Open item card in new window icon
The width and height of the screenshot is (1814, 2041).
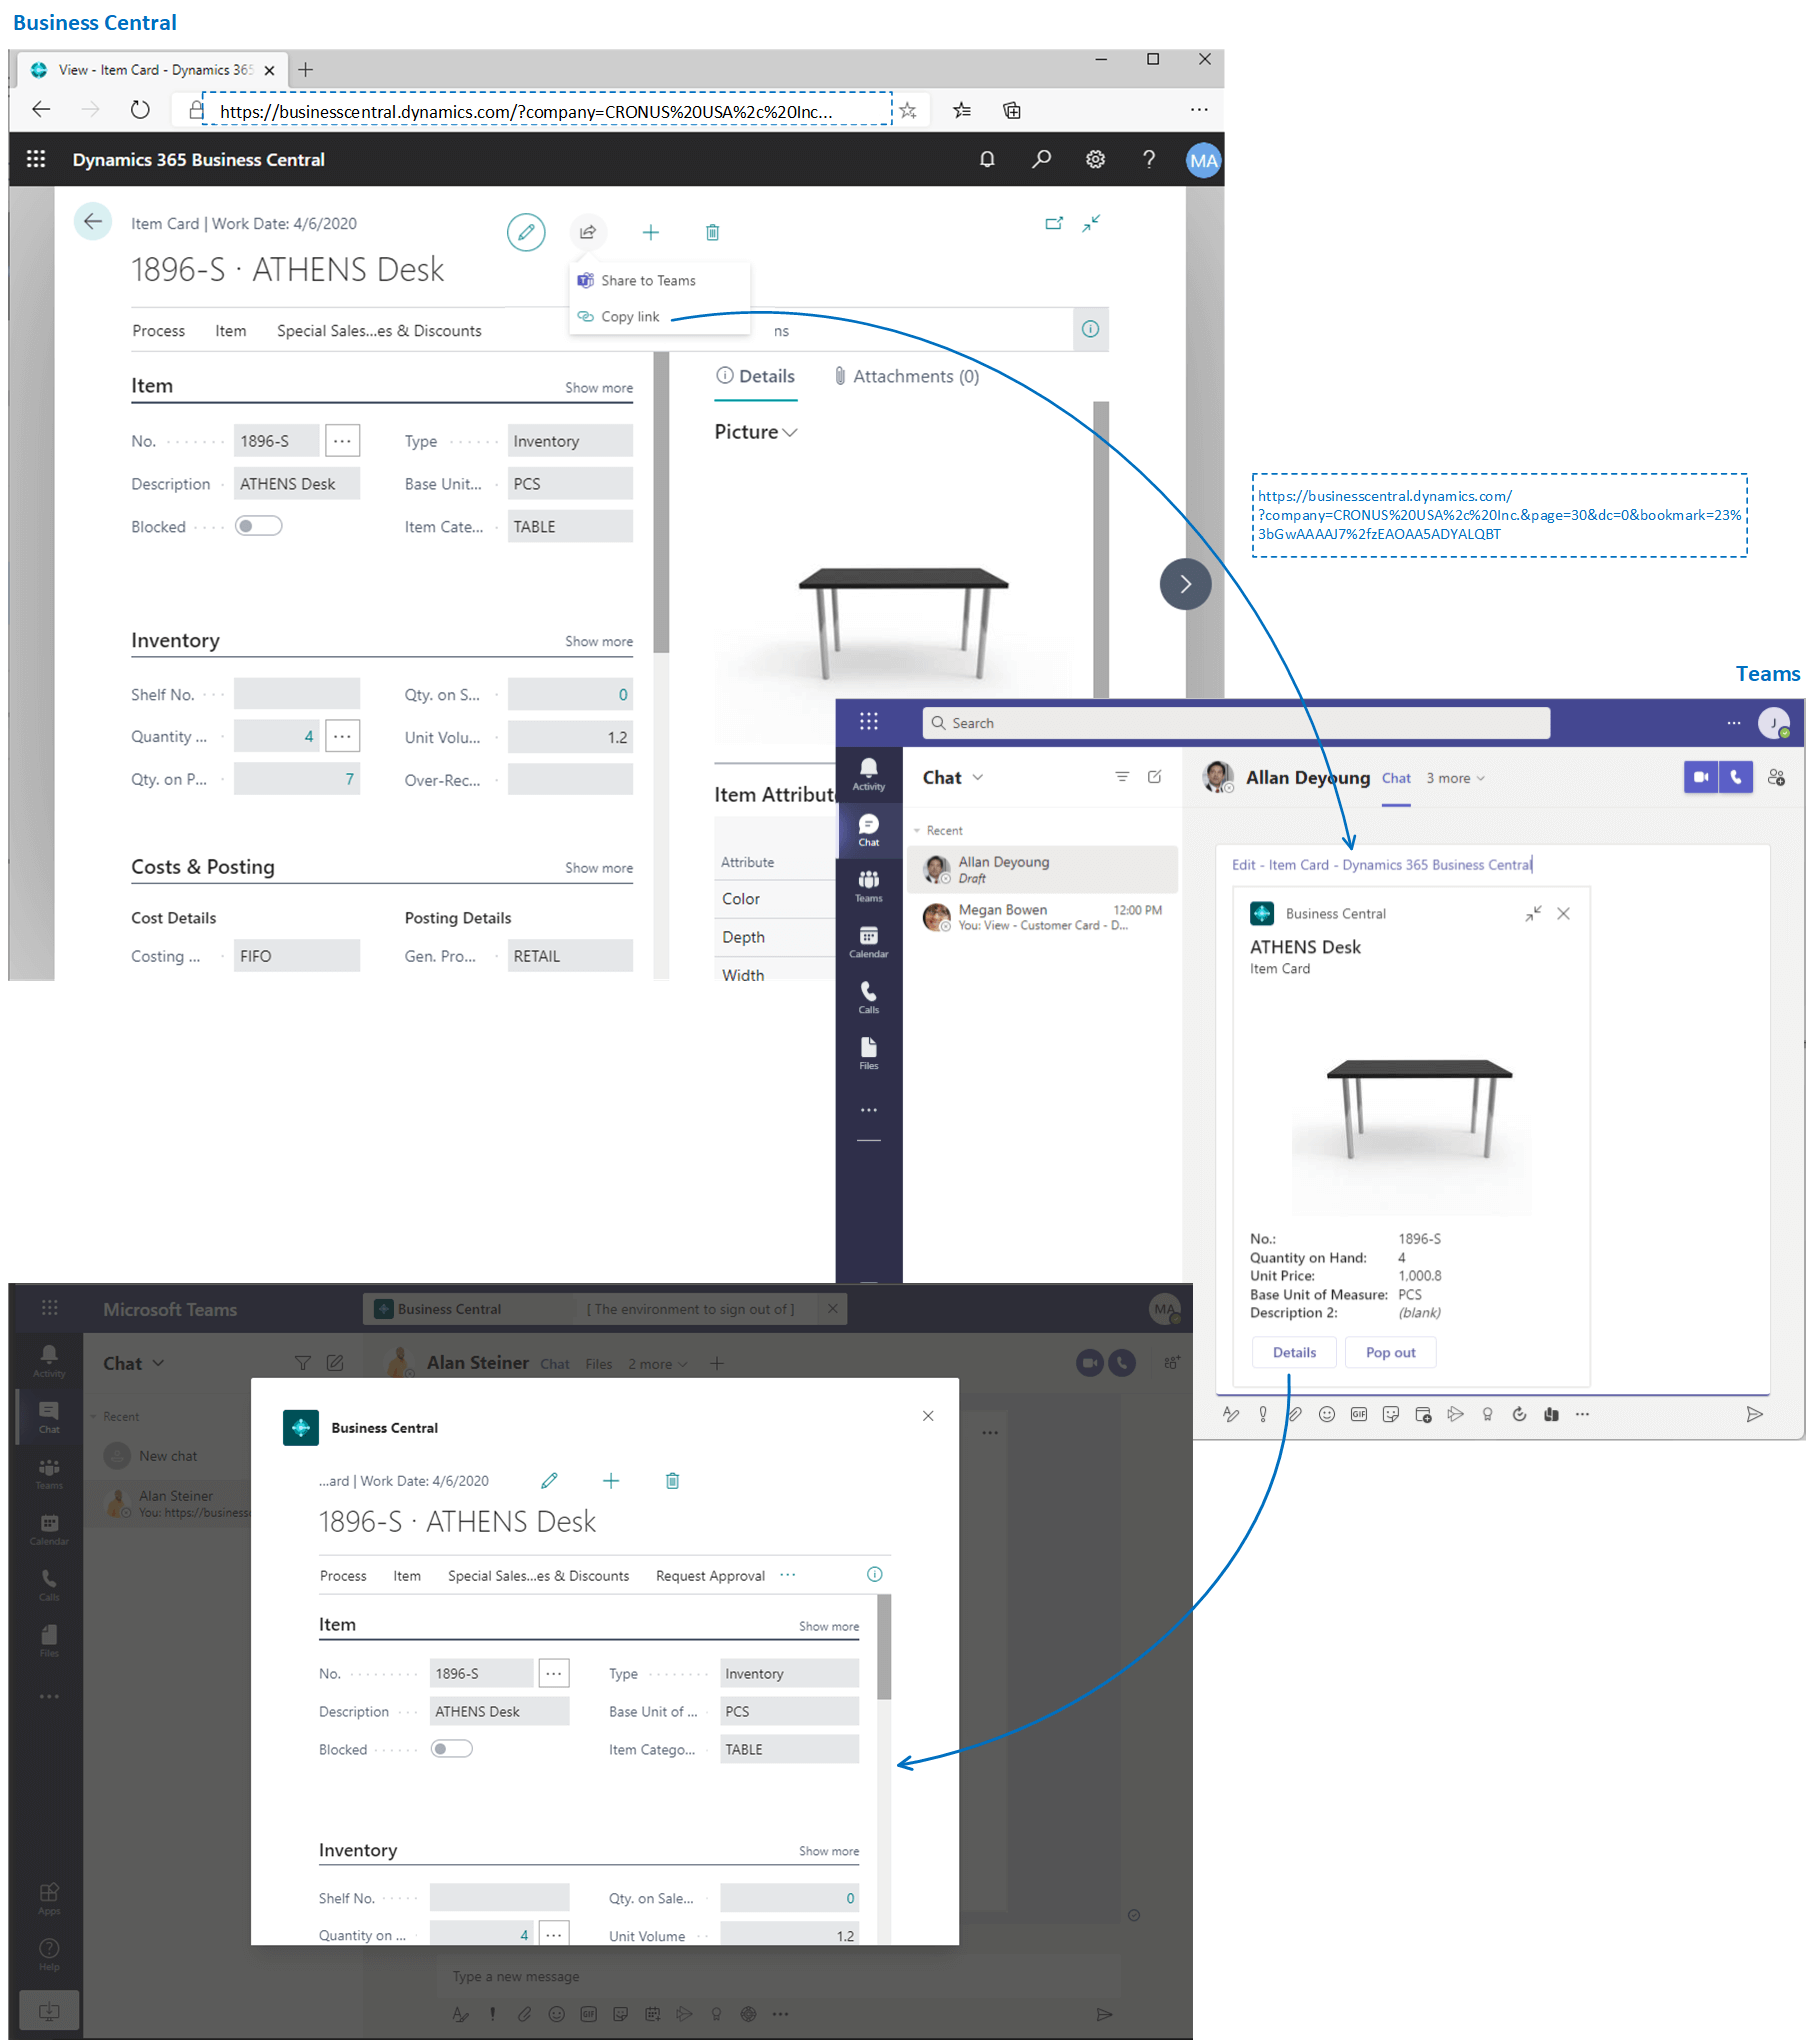(x=1054, y=223)
